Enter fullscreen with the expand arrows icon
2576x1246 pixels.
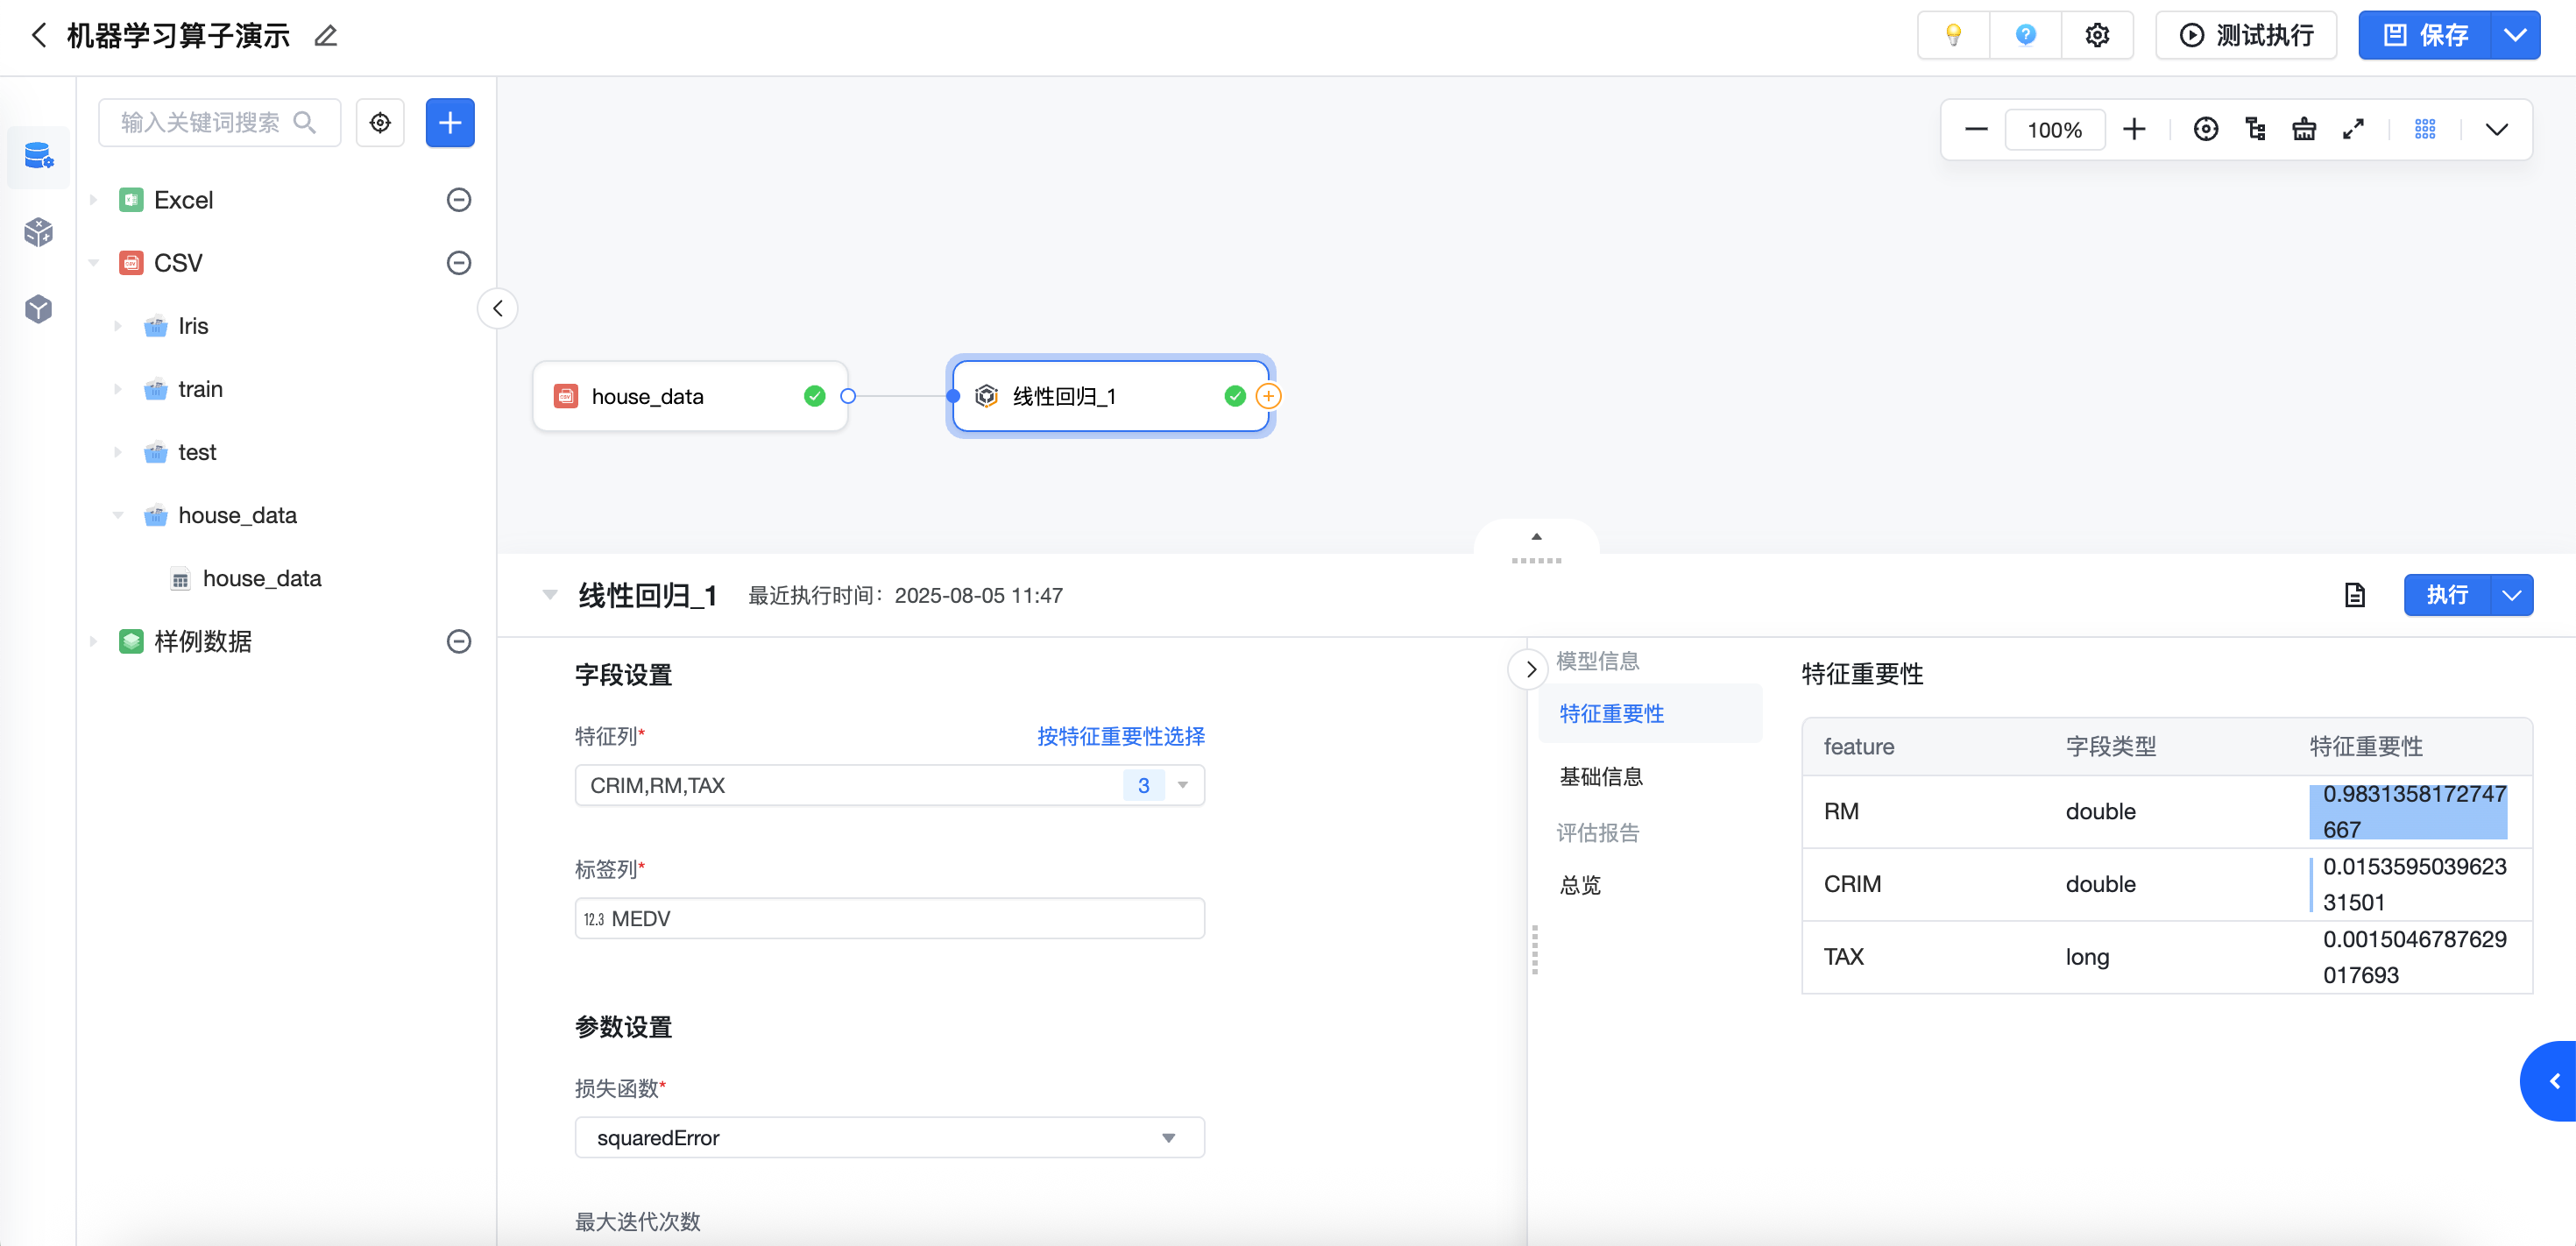pos(2353,129)
